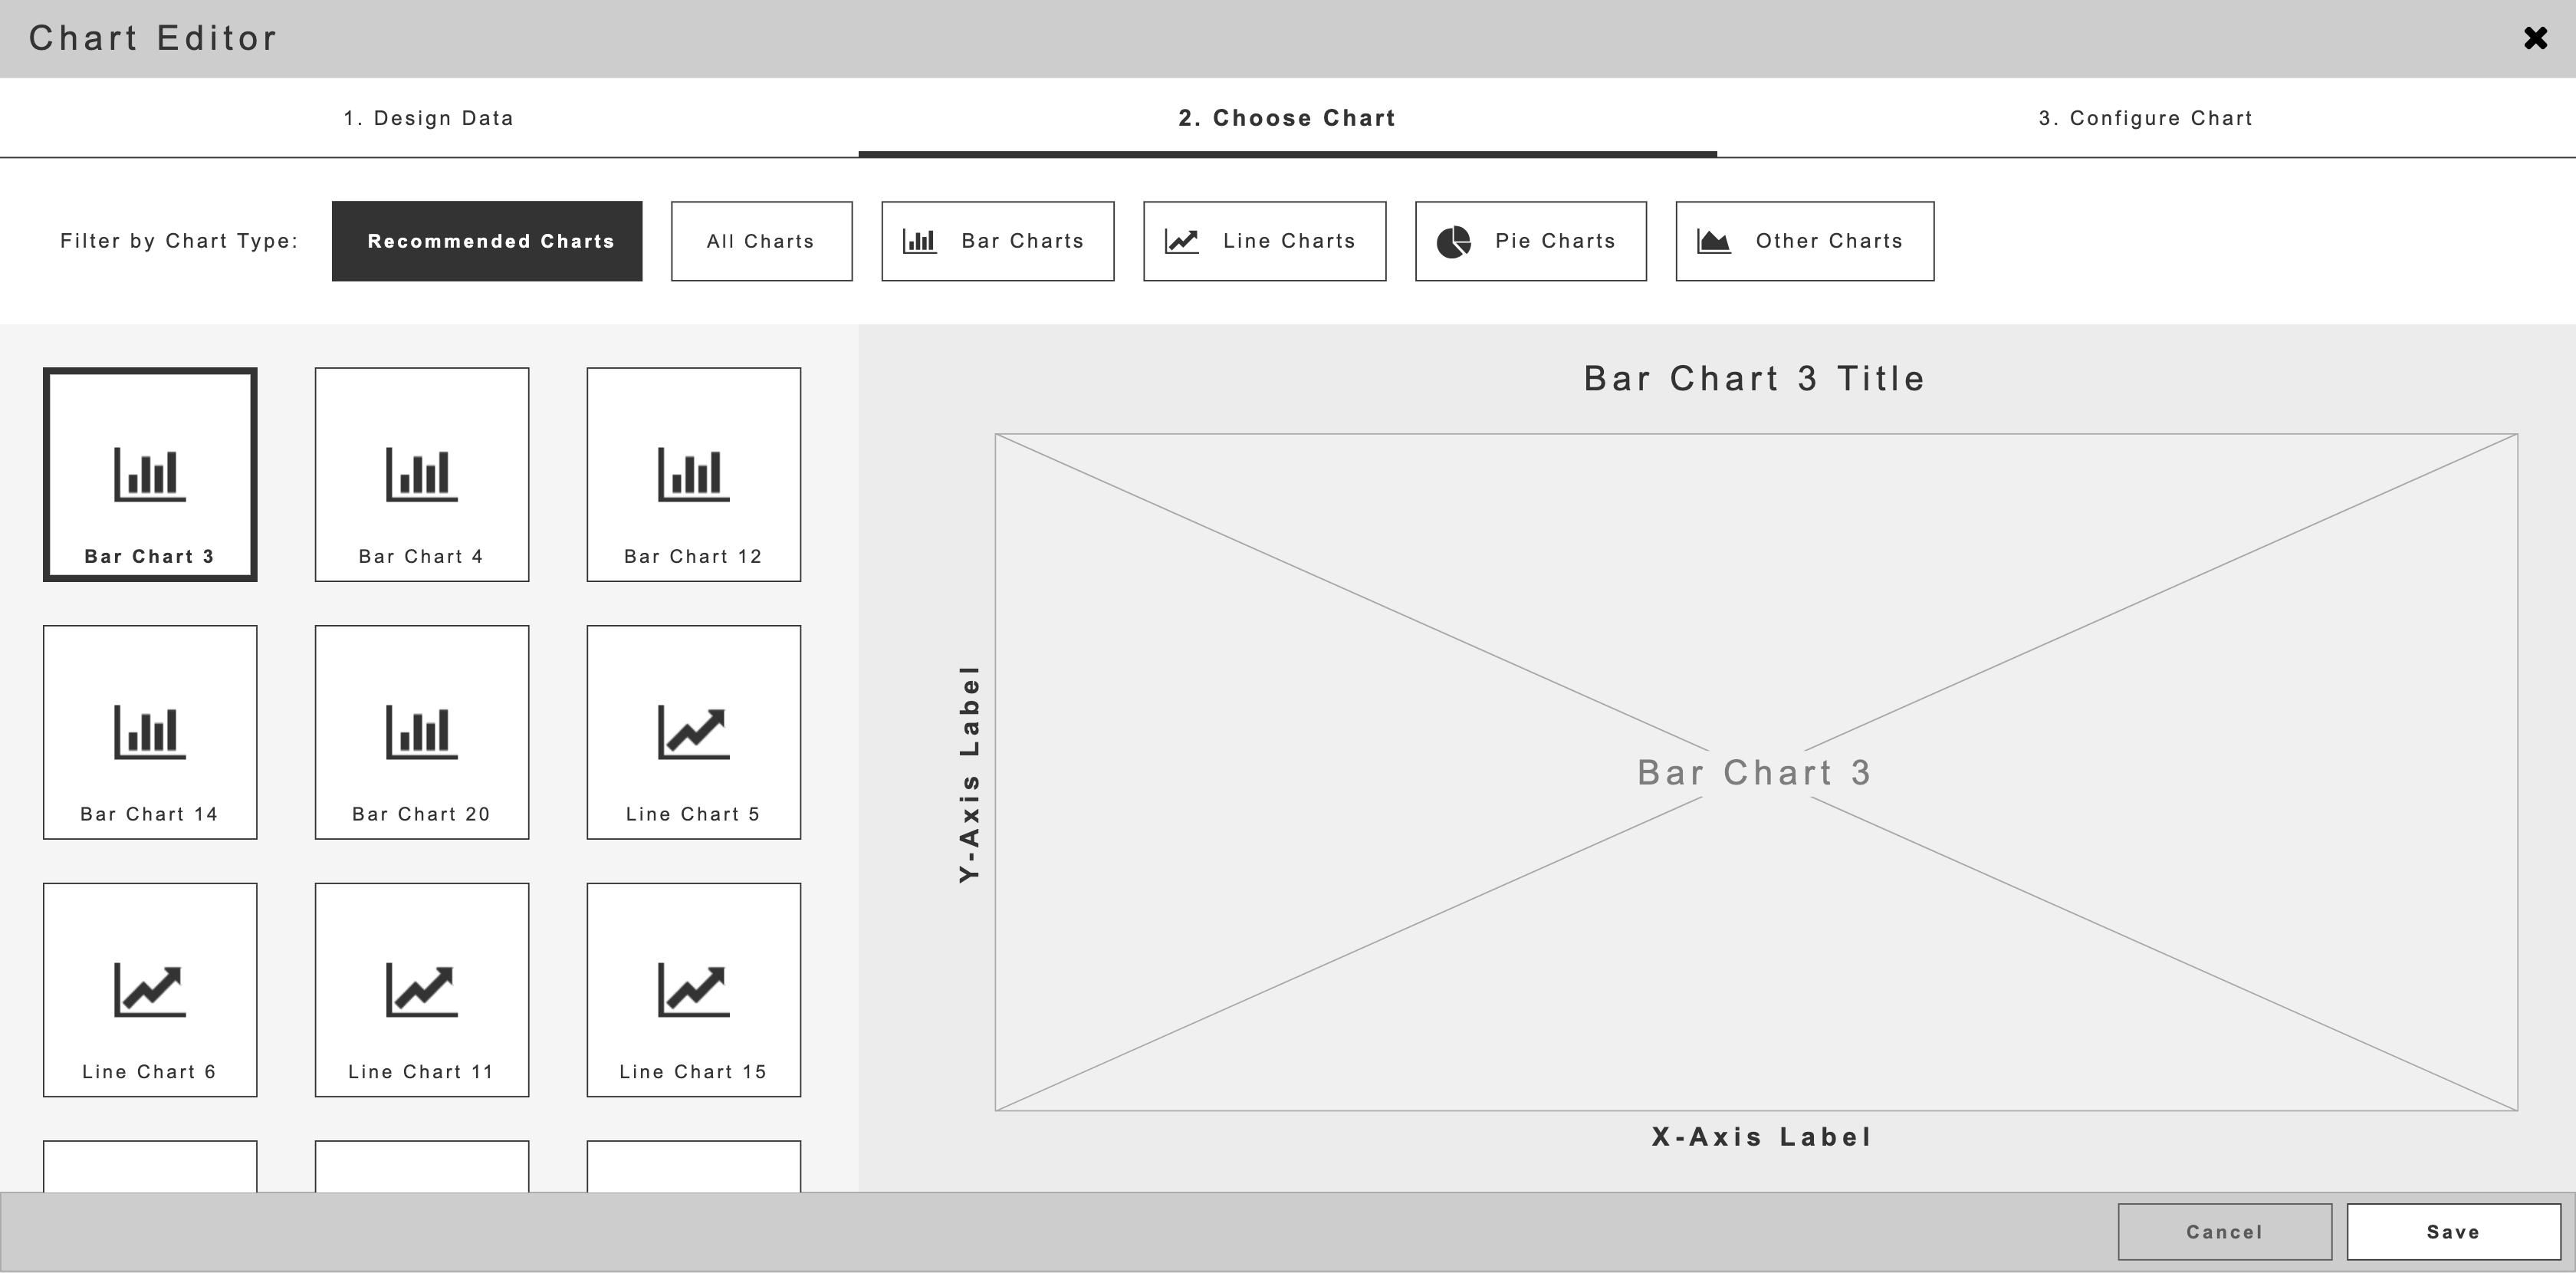Click the Bar Chart 3 tile label

pos(150,557)
